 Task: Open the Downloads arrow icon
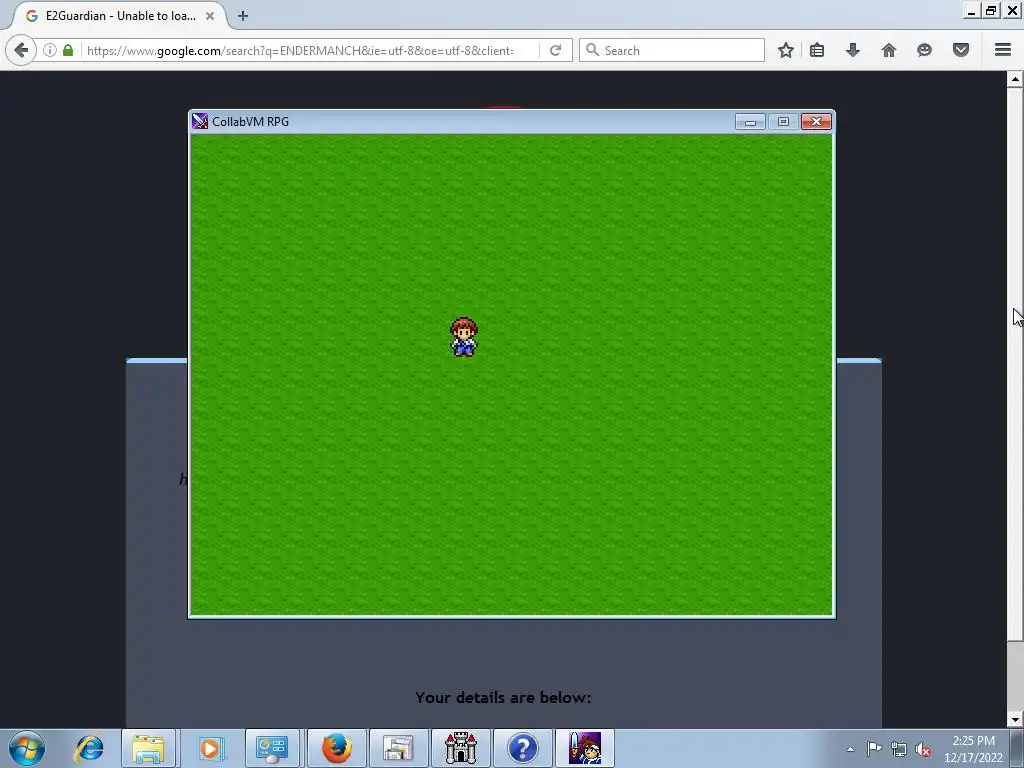point(852,50)
